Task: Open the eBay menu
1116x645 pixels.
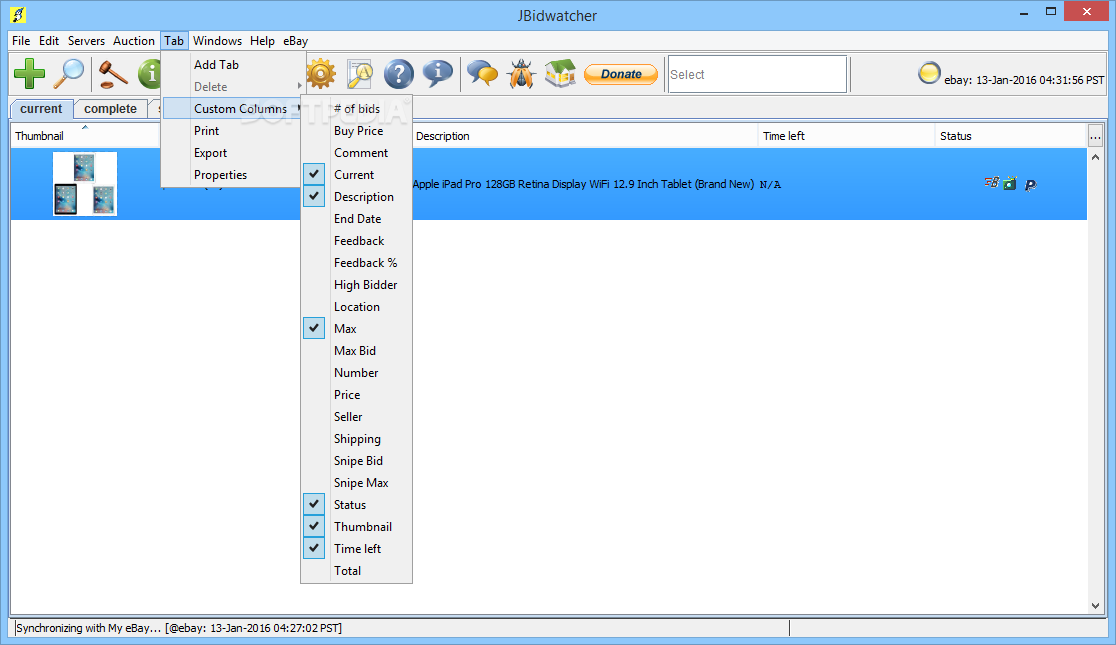Action: pos(295,41)
